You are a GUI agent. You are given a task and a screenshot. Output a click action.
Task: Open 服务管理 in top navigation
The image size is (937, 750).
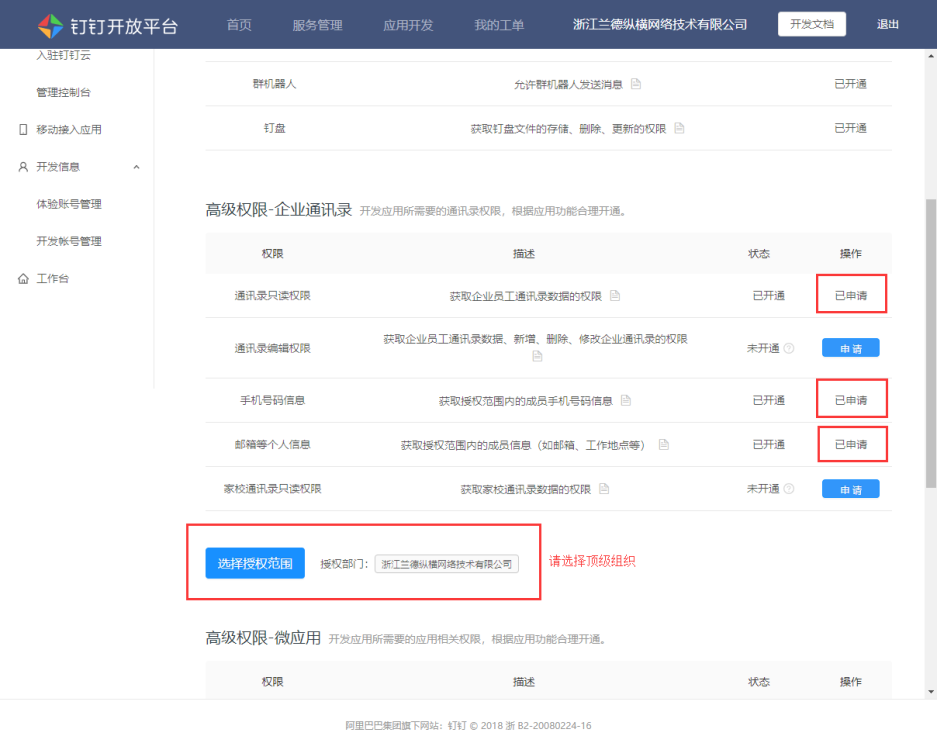[x=317, y=25]
